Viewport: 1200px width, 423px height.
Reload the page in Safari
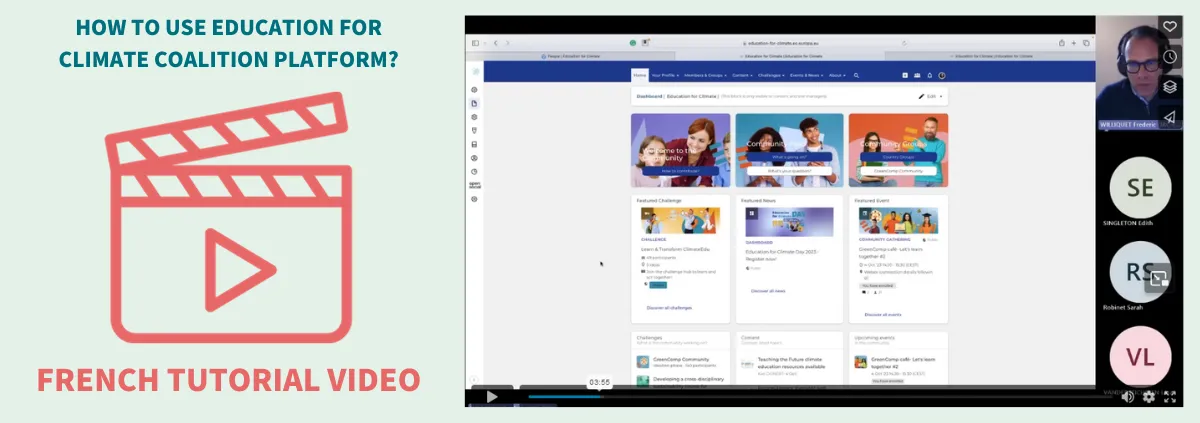click(x=905, y=43)
